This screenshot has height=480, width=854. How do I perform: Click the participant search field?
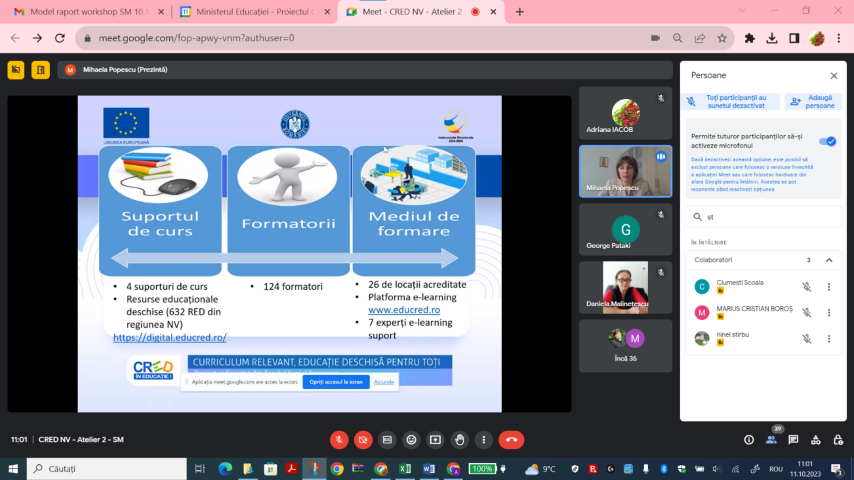pos(765,216)
